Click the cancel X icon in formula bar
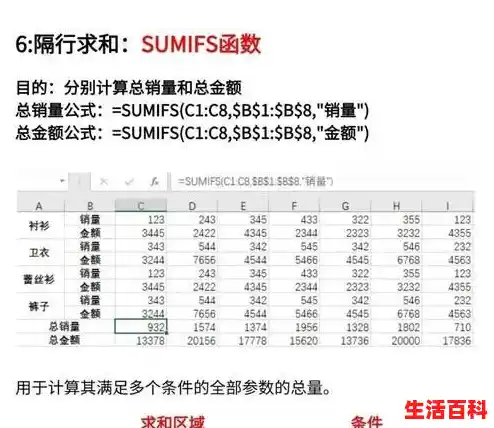The width and height of the screenshot is (494, 428). (104, 182)
